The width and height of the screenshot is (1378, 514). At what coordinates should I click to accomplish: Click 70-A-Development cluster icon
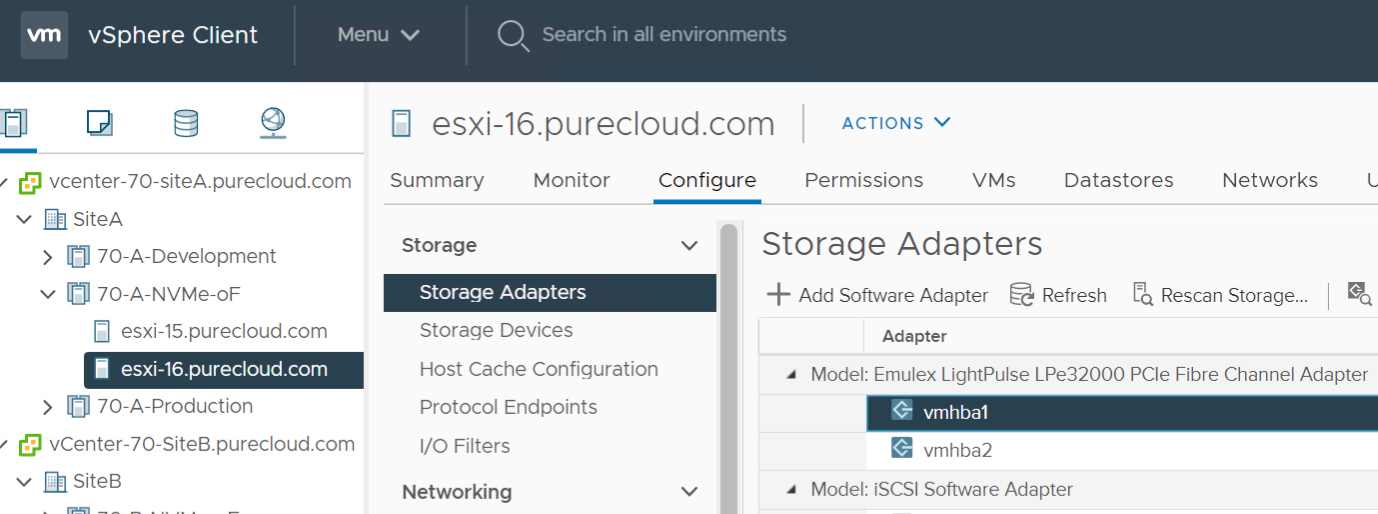click(77, 256)
